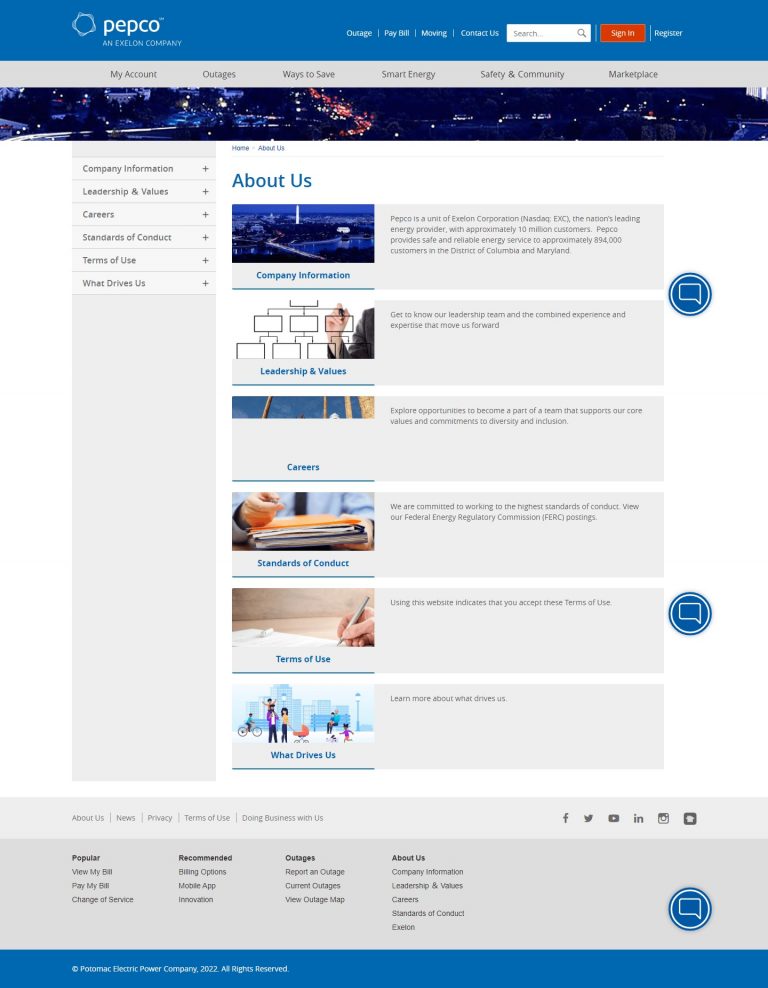
Task: Click View My Bill footer link
Action: tap(92, 872)
